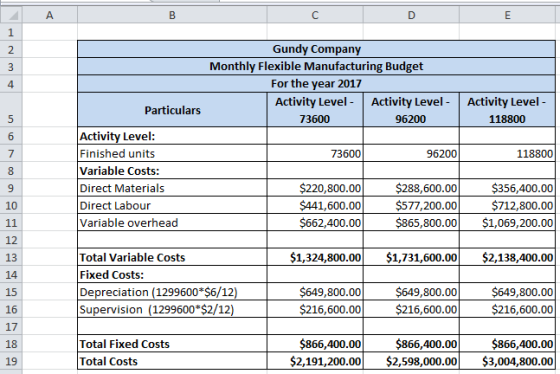The width and height of the screenshot is (560, 374).
Task: Click the Variable Costs: label cell
Action: tap(172, 171)
